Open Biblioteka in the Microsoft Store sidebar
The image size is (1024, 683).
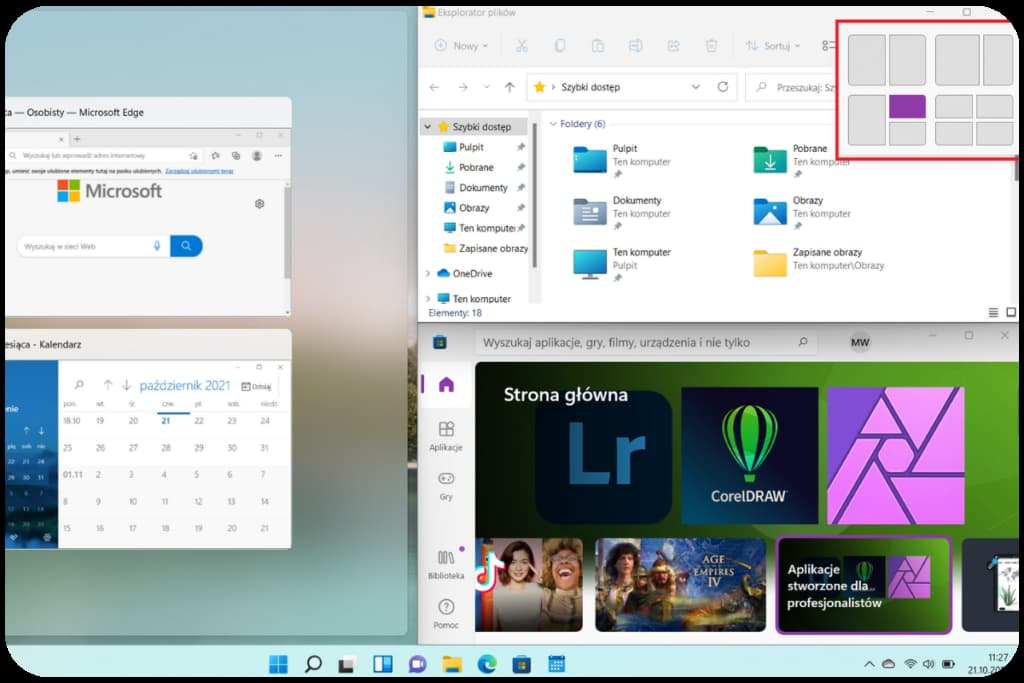tap(446, 564)
